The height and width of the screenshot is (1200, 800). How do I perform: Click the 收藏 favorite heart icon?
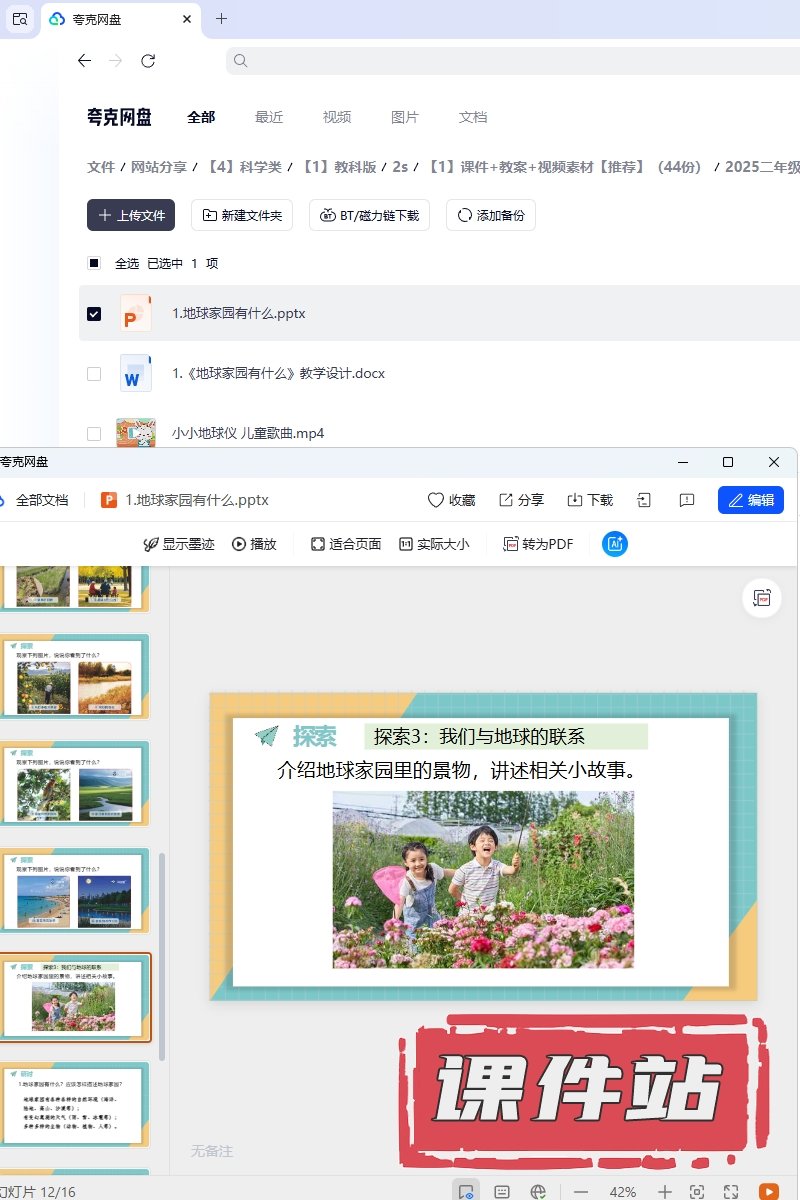click(x=451, y=500)
